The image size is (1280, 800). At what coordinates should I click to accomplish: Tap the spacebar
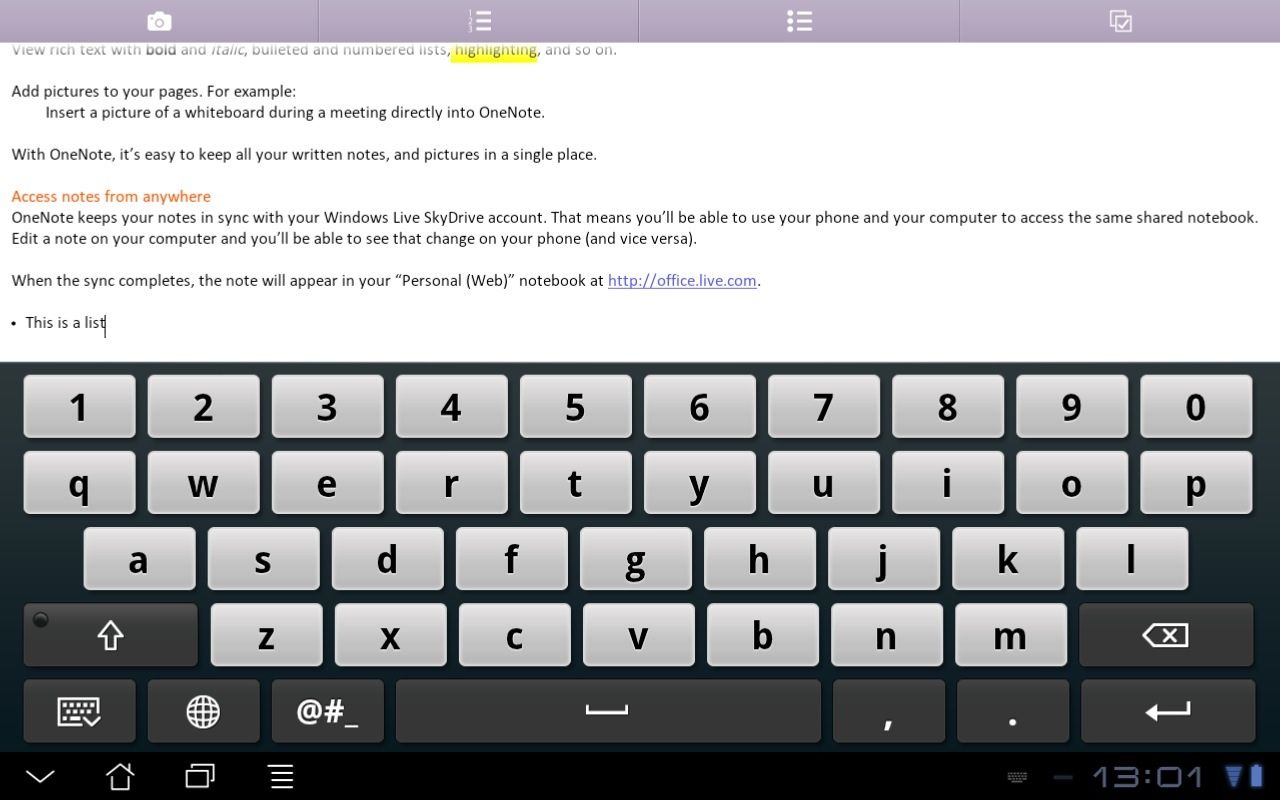click(x=608, y=711)
